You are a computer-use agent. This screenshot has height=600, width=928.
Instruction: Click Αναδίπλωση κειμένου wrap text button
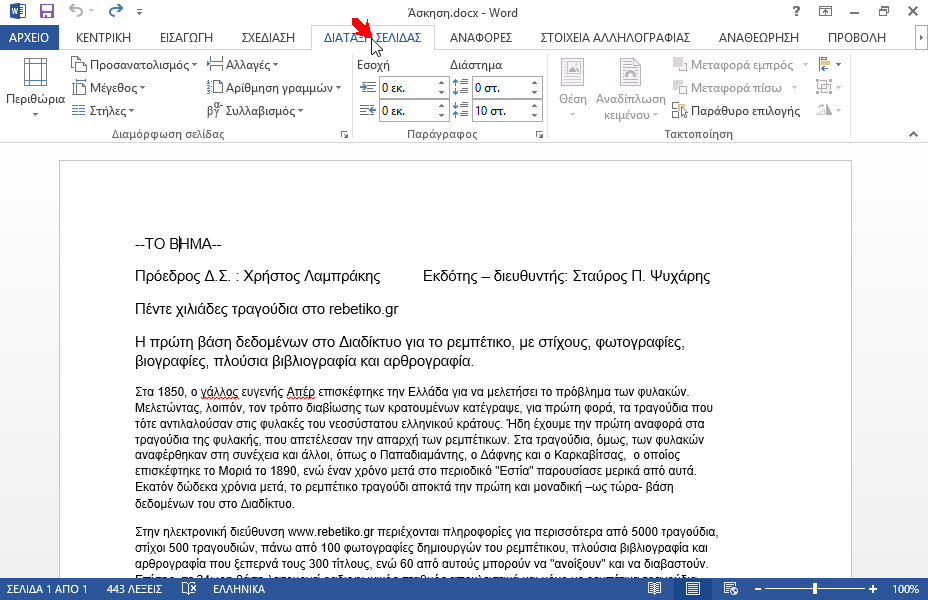coord(630,88)
